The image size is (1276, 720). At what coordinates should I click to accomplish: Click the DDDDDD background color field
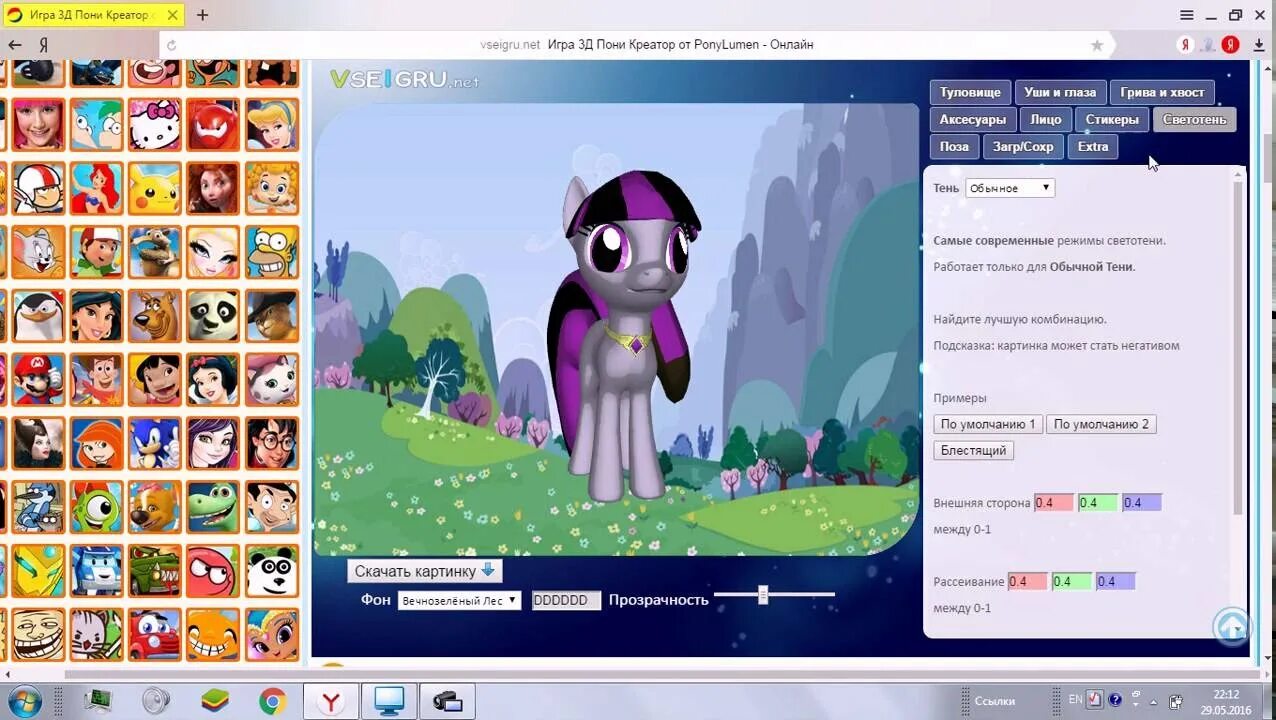(x=566, y=600)
